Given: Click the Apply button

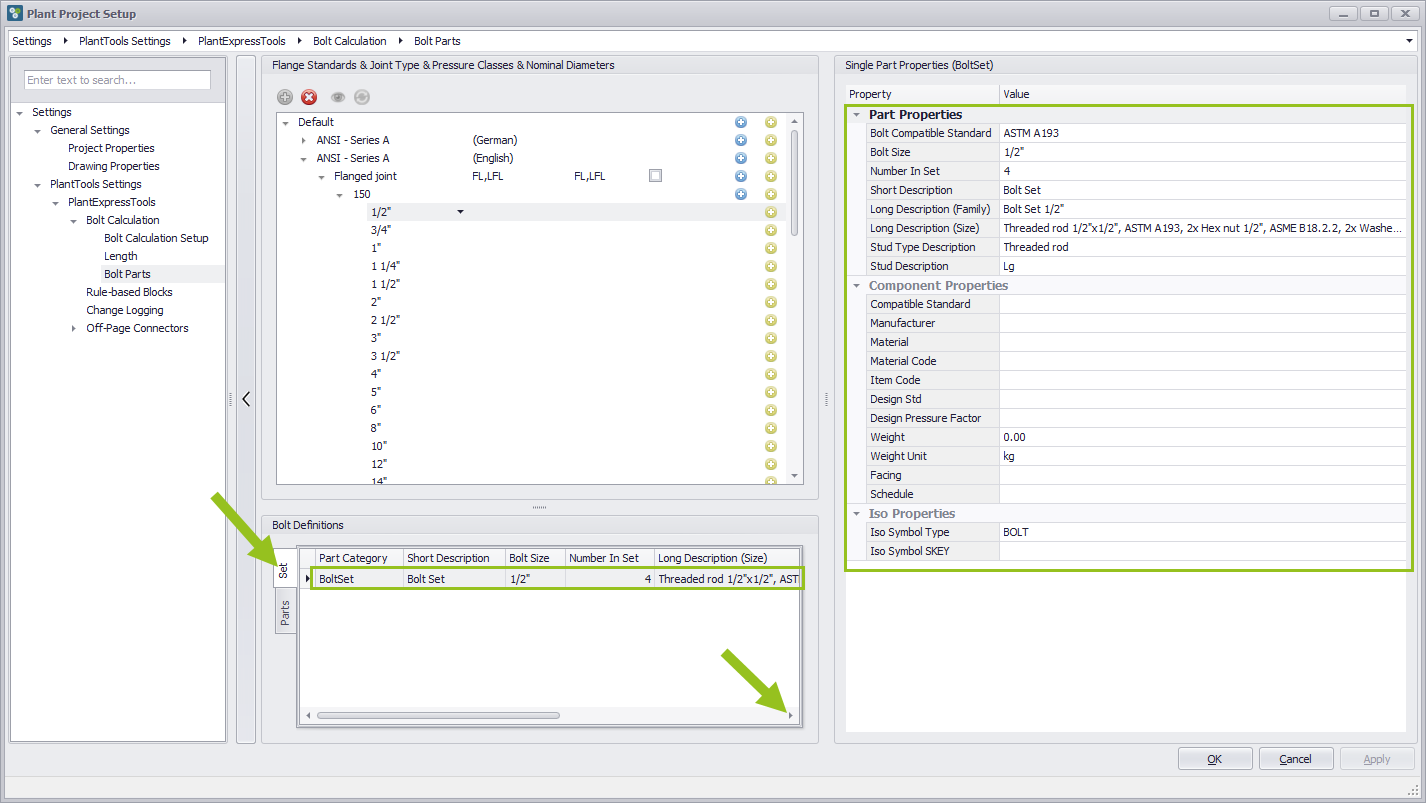Looking at the screenshot, I should 1377,759.
